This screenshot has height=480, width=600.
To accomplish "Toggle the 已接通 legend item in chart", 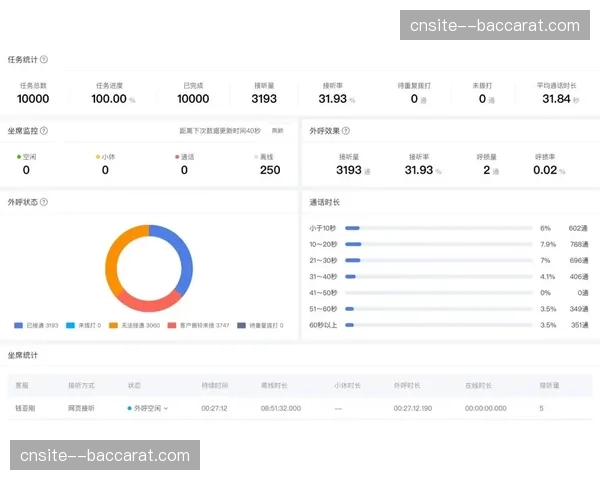I will pos(38,325).
